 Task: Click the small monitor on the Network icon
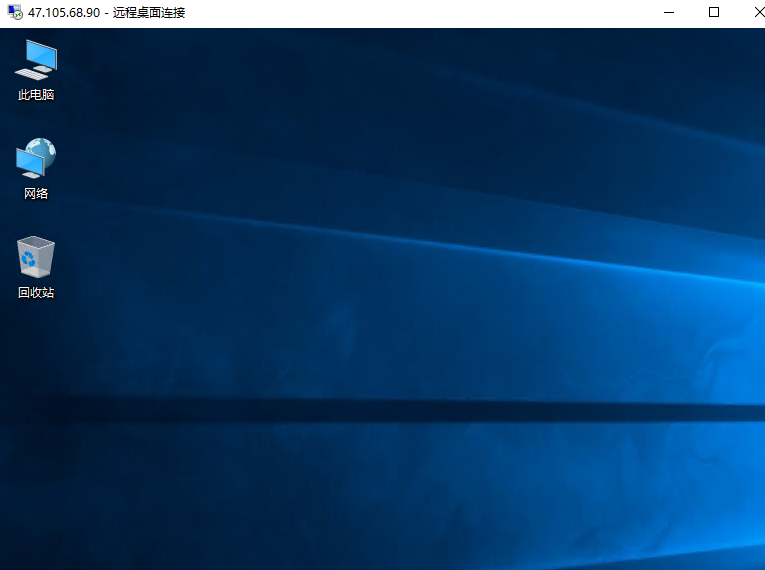coord(28,162)
